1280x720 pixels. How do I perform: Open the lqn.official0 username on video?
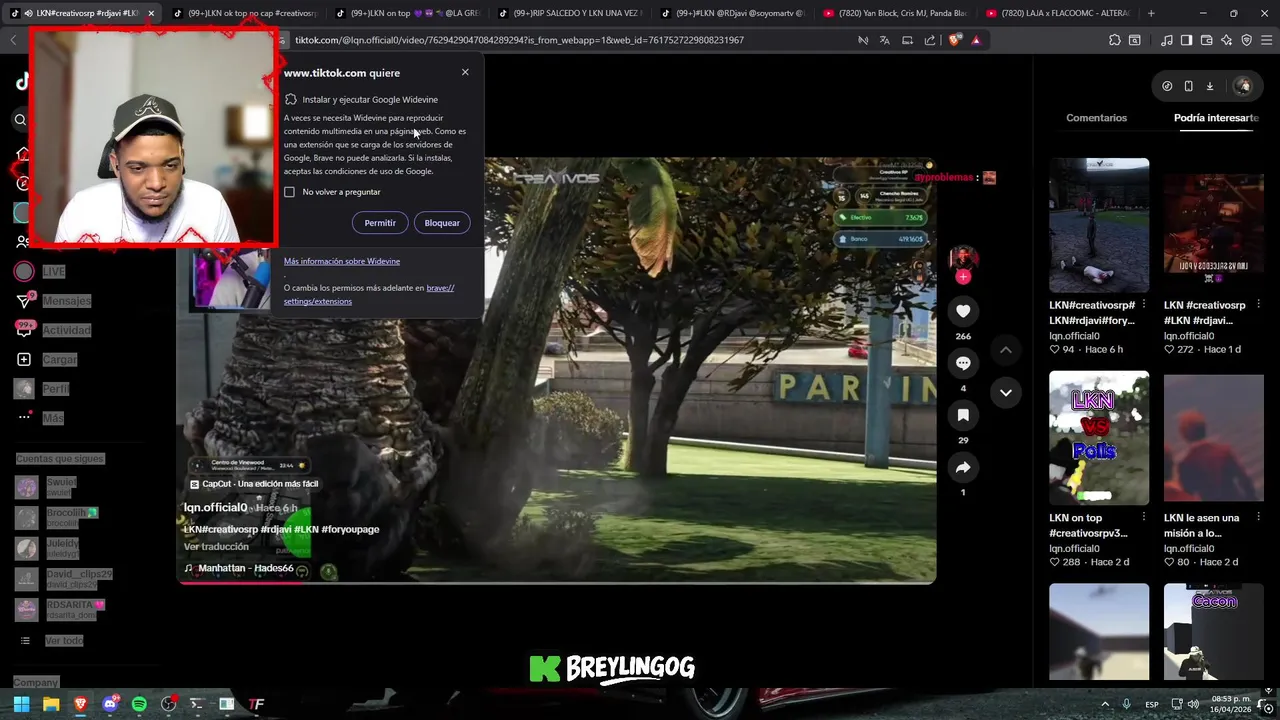(x=215, y=508)
